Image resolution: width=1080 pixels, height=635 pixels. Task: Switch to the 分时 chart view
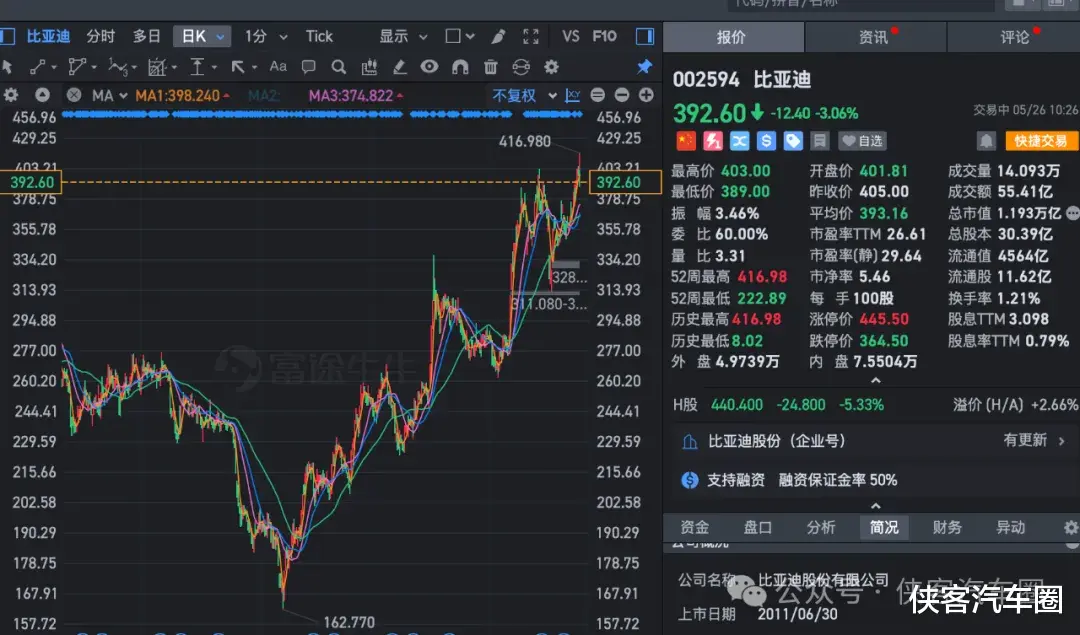point(101,37)
